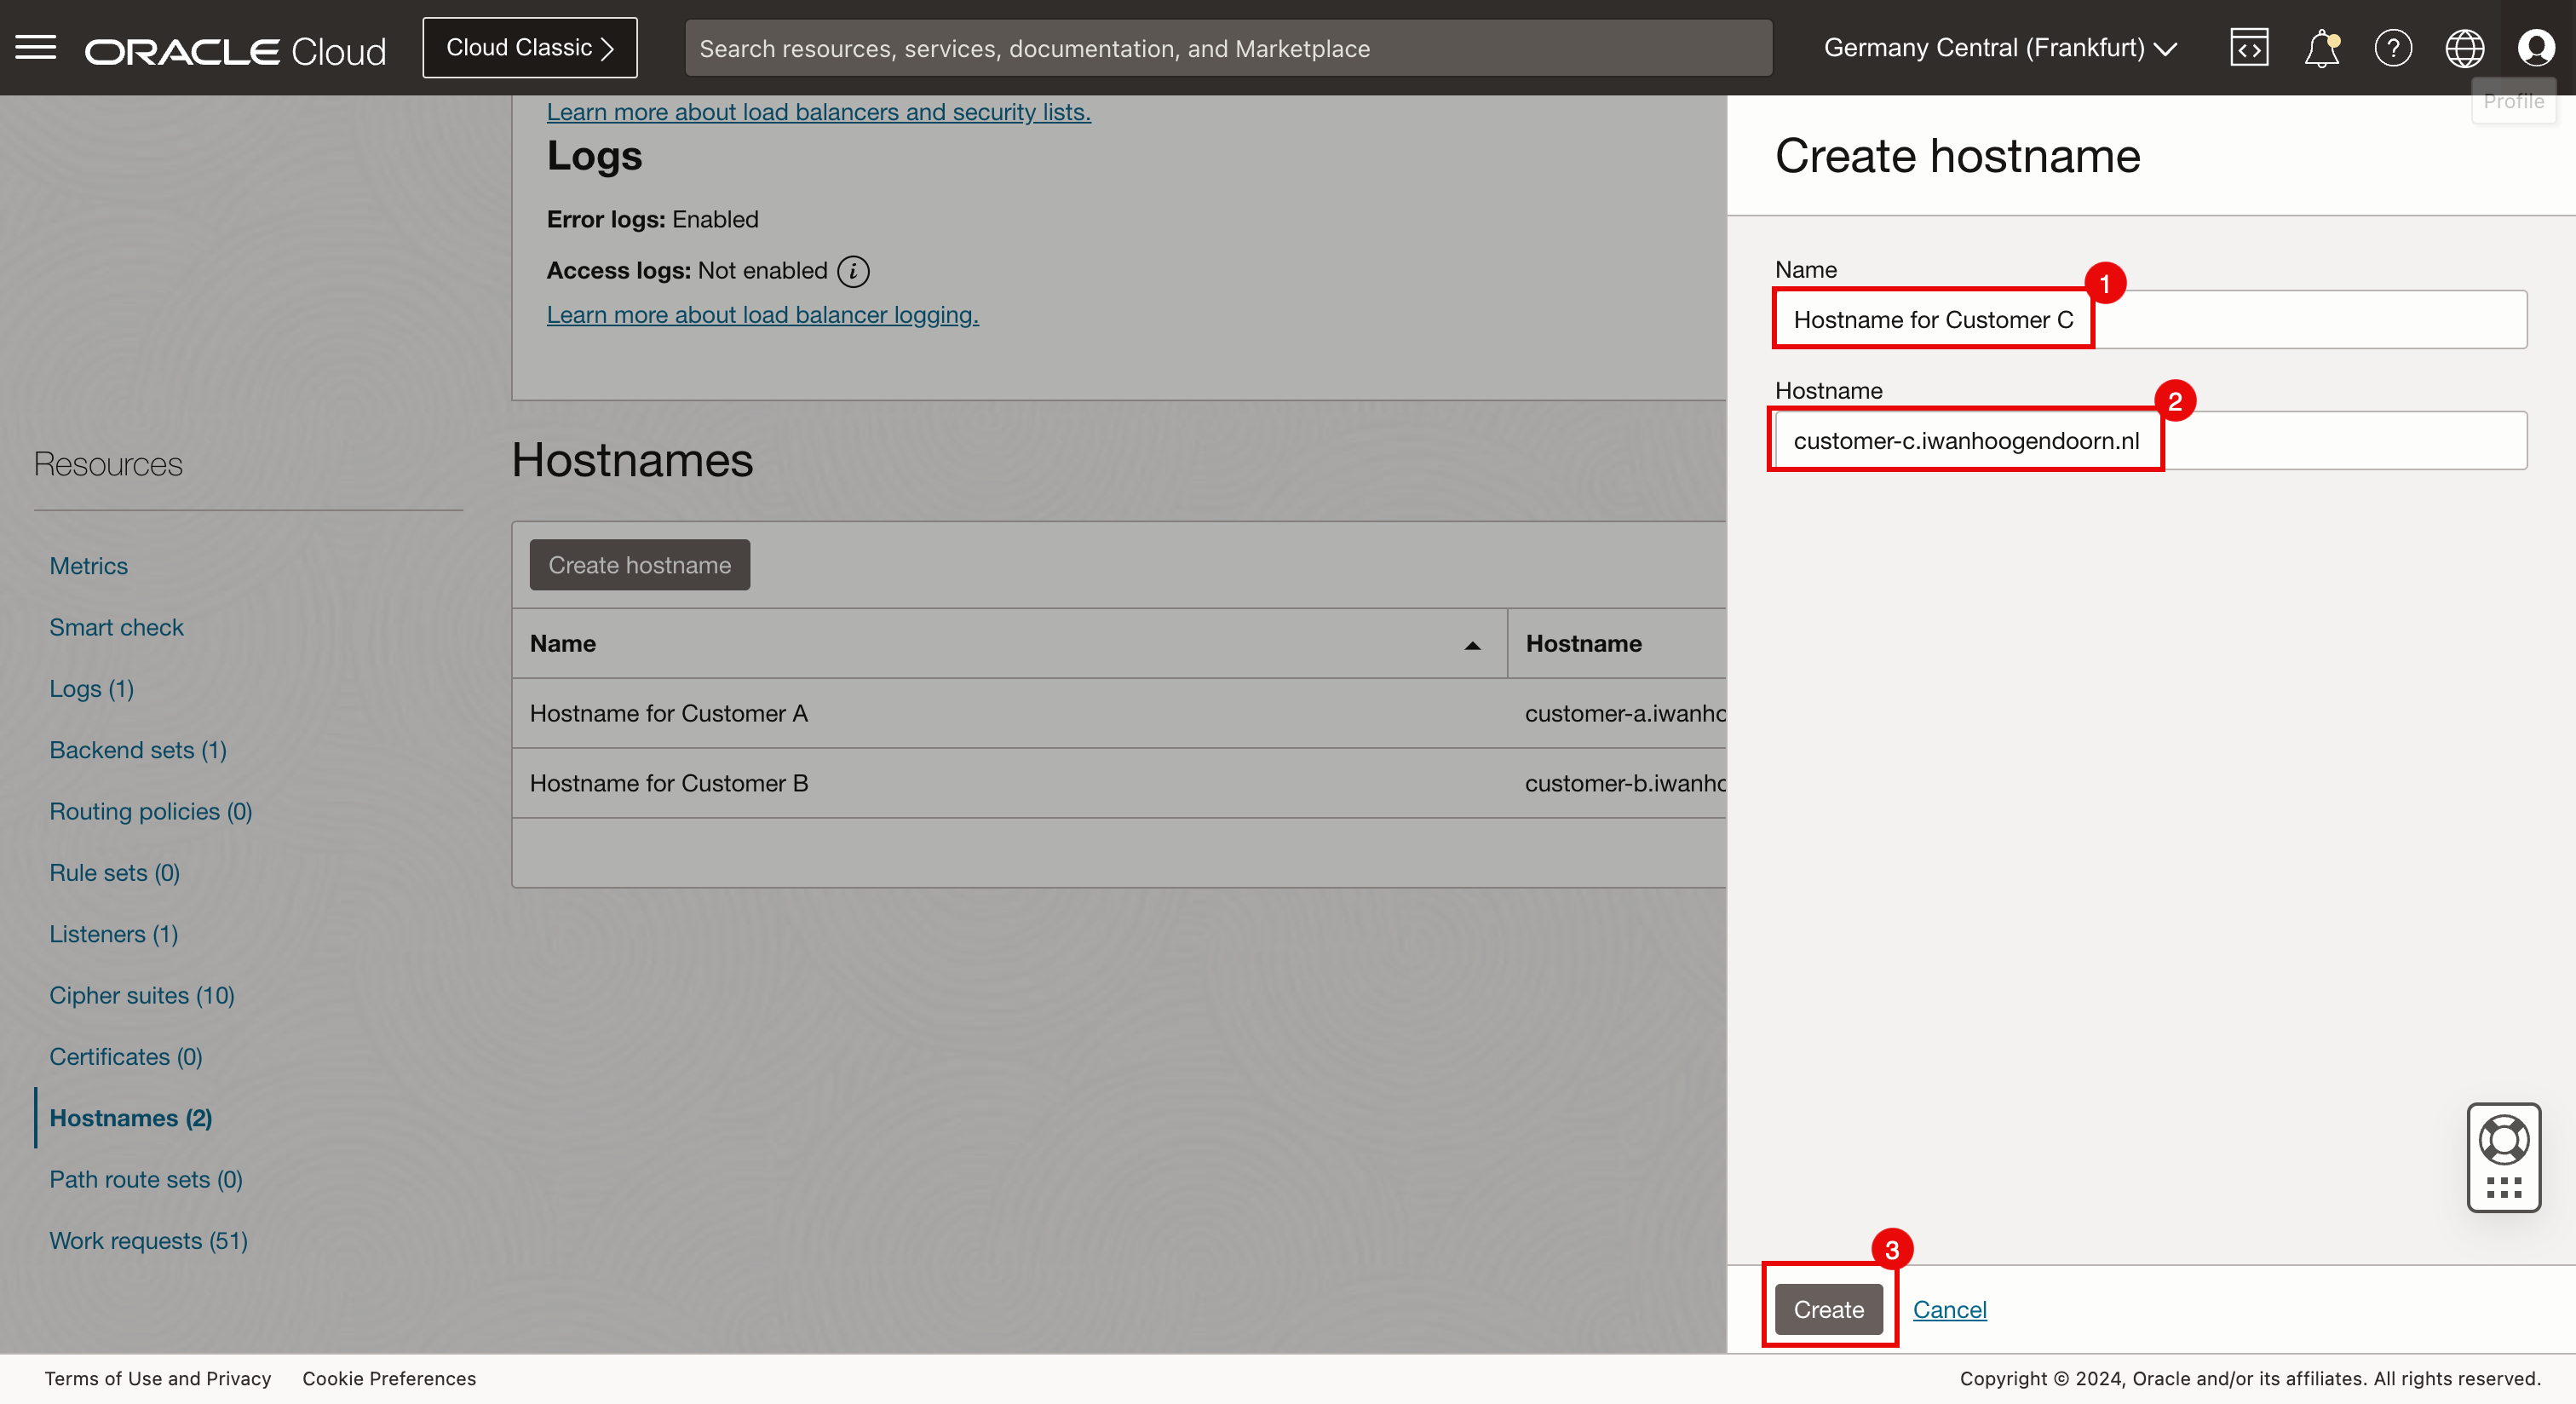
Task: Switch to Cloud Classic view
Action: tap(529, 48)
